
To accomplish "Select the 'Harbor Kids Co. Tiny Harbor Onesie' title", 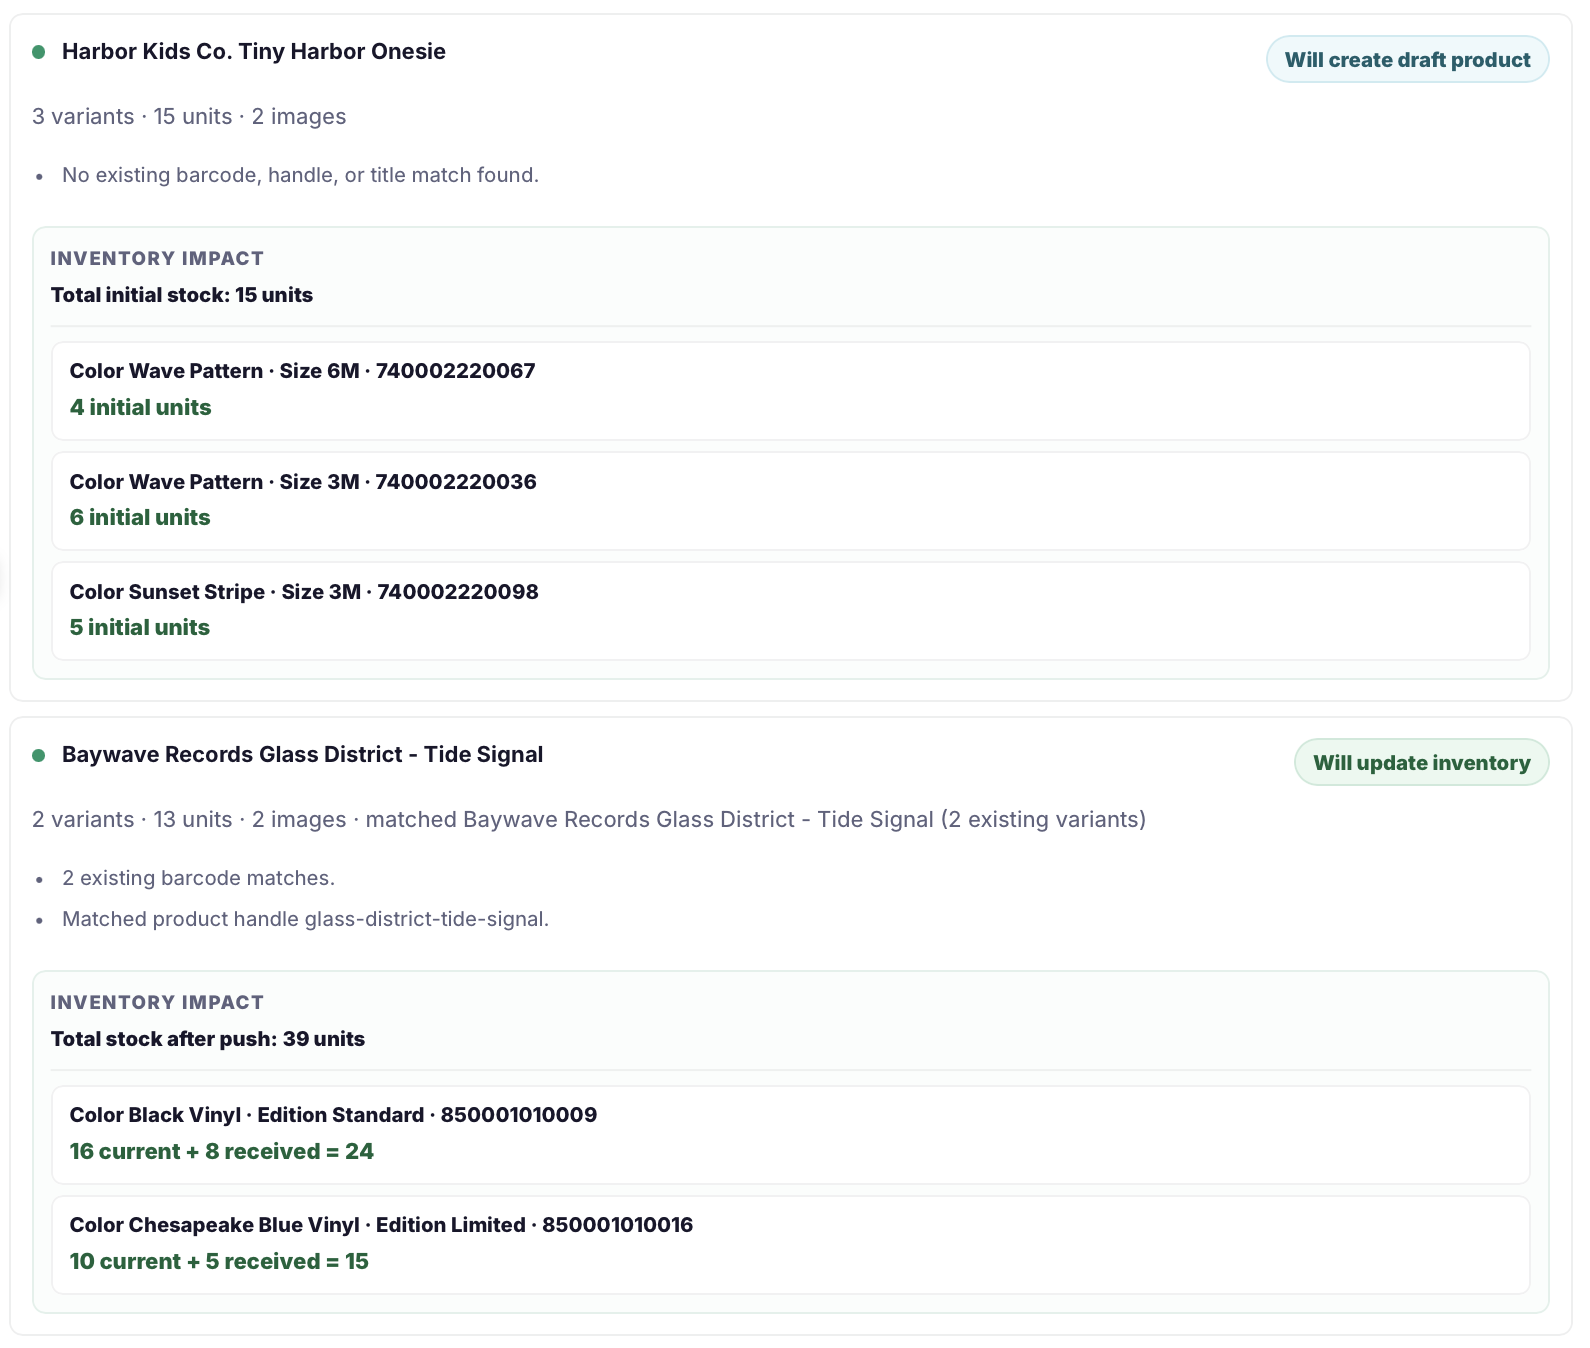I will [254, 52].
